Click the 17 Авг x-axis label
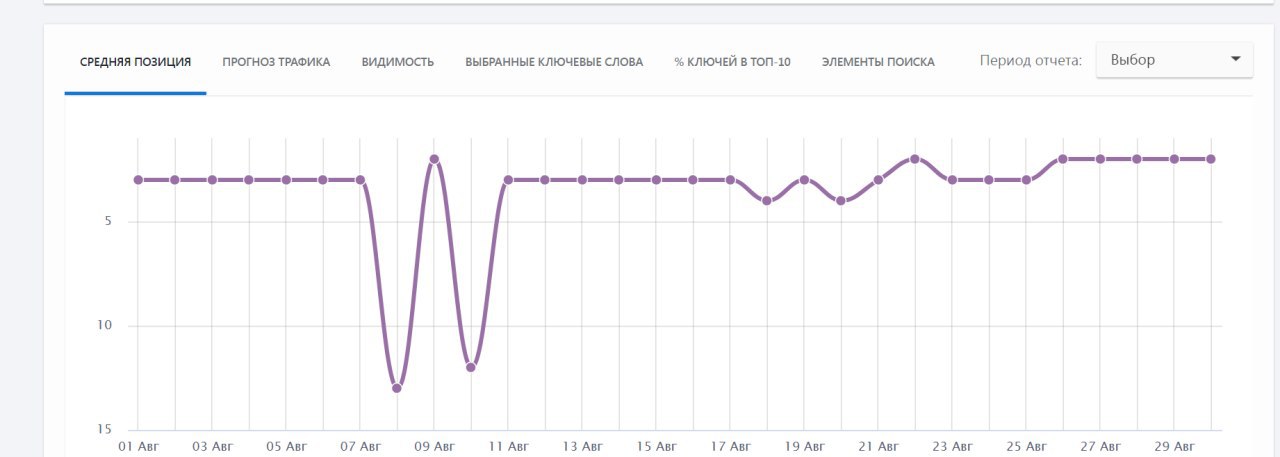This screenshot has height=457, width=1280. (x=730, y=446)
